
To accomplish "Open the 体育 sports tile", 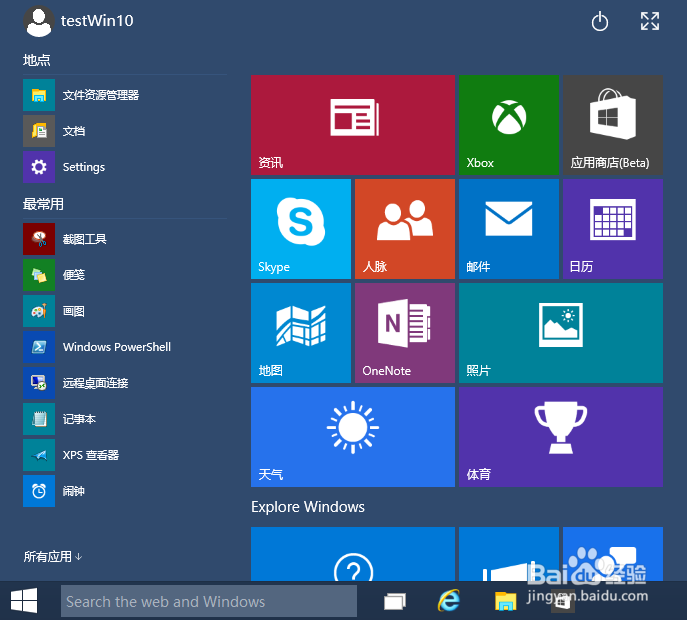I will [x=561, y=437].
